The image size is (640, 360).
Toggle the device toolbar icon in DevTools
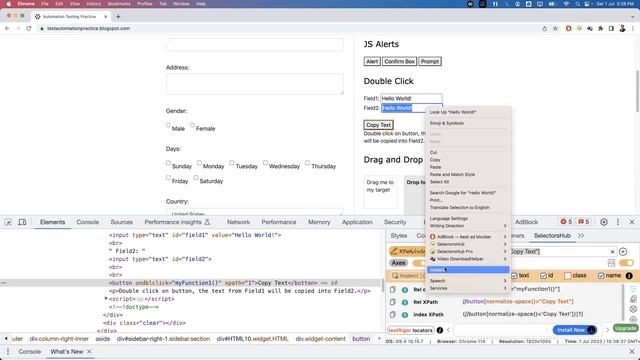(22, 222)
